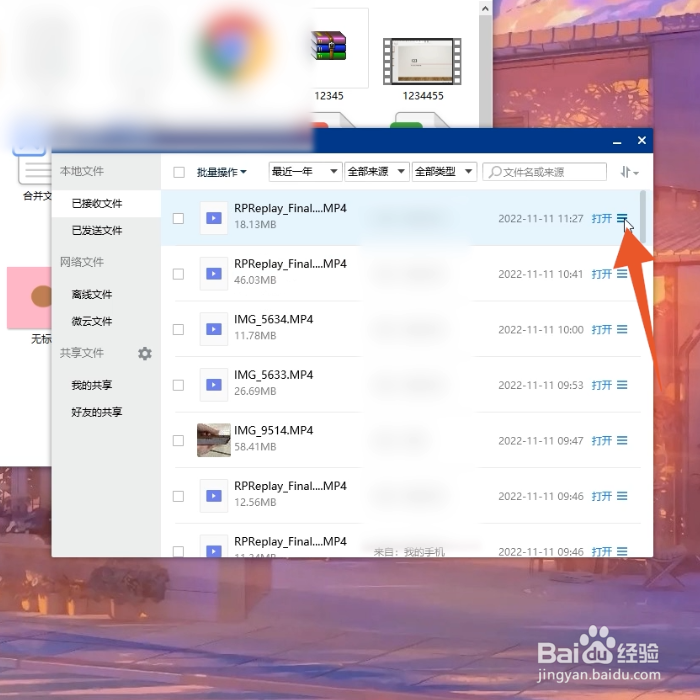Click 本地文件 section header
The height and width of the screenshot is (700, 700).
click(82, 171)
